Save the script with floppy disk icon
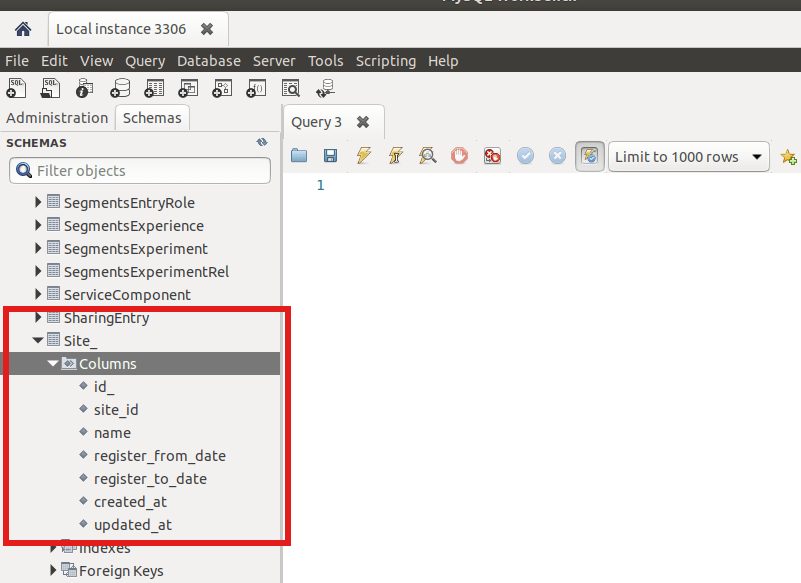801x583 pixels. (x=330, y=156)
